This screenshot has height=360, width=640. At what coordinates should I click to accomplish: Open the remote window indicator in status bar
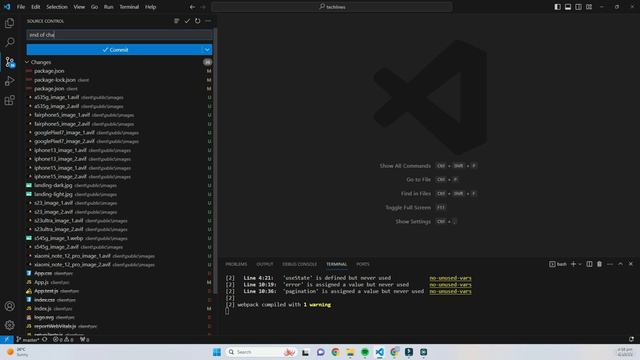click(7, 339)
